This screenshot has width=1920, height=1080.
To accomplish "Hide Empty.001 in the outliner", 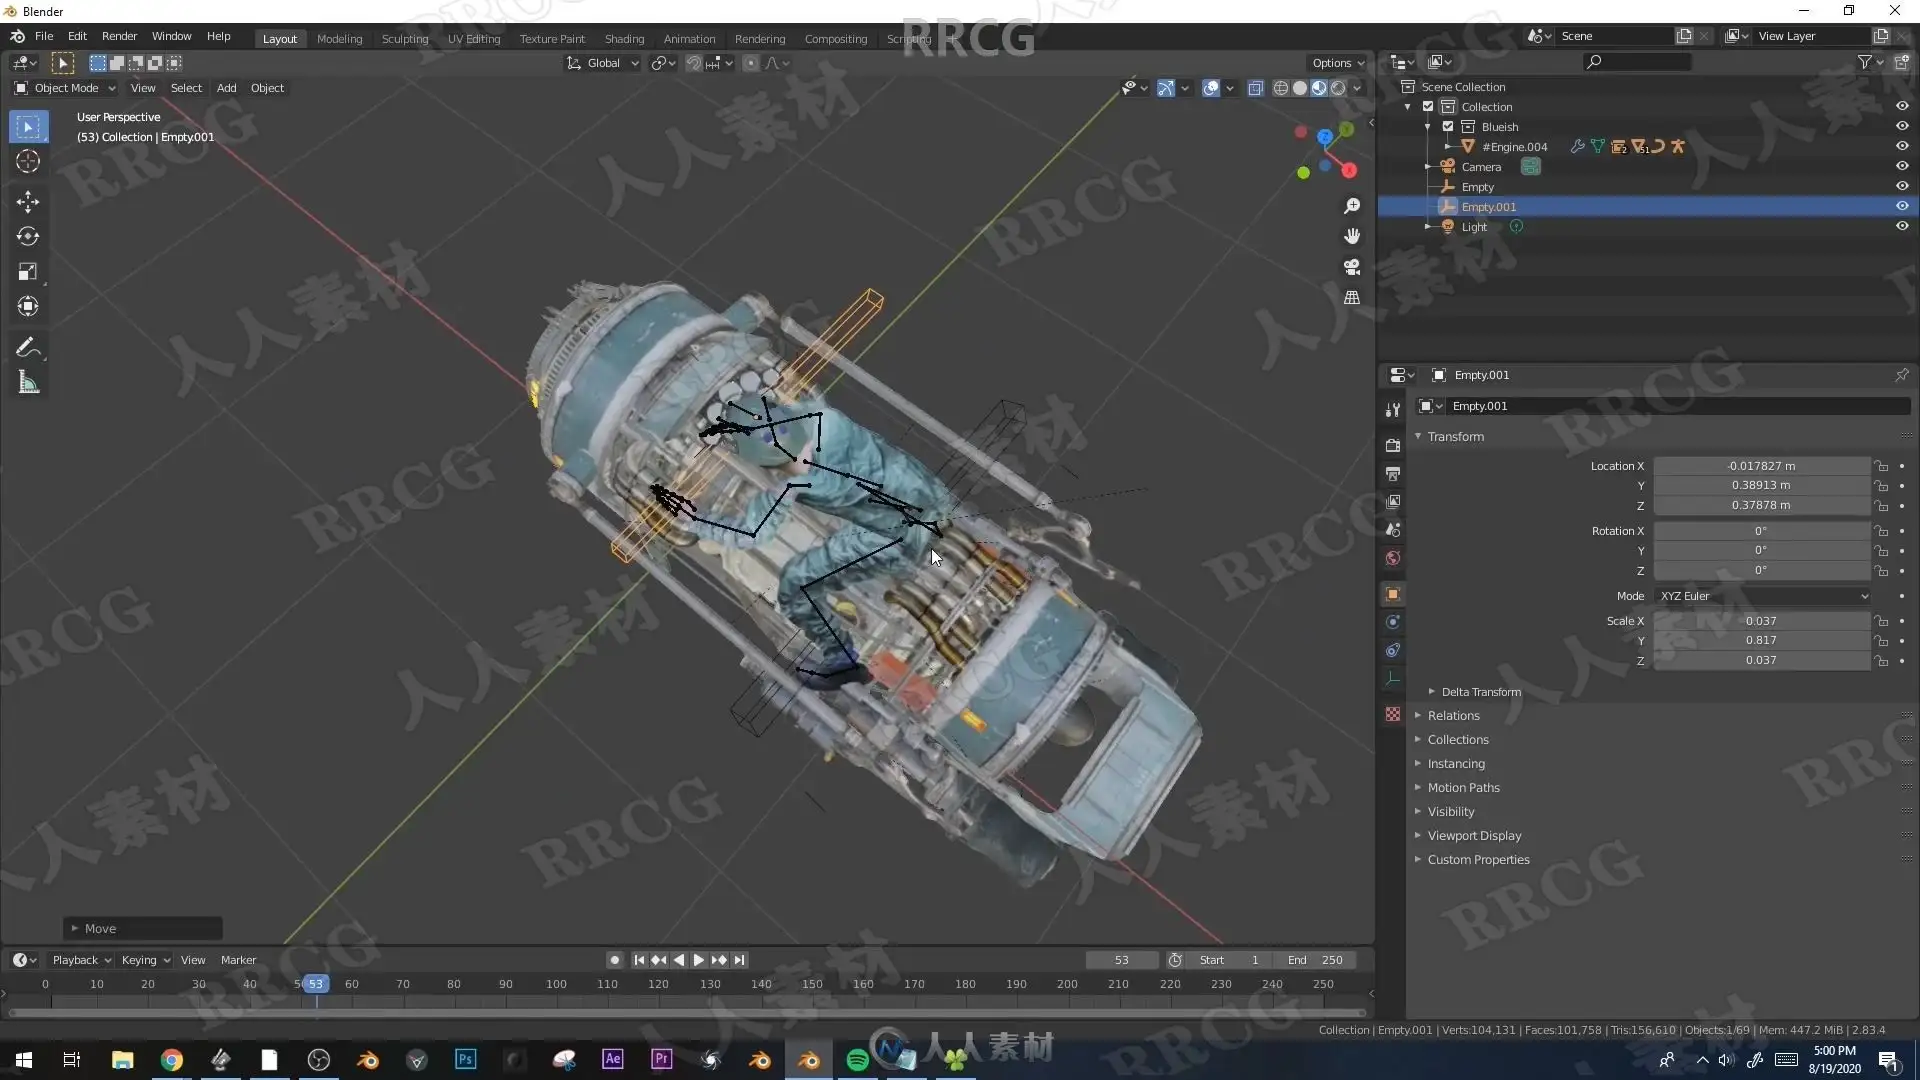I will point(1901,206).
